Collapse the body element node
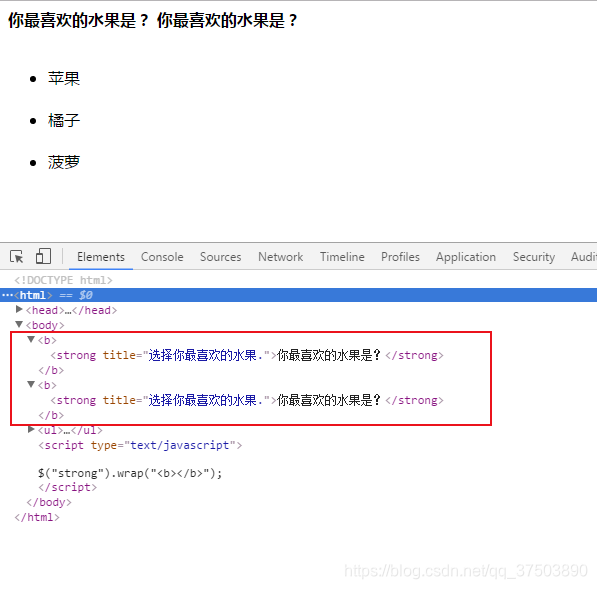This screenshot has width=597, height=589. pyautogui.click(x=19, y=324)
